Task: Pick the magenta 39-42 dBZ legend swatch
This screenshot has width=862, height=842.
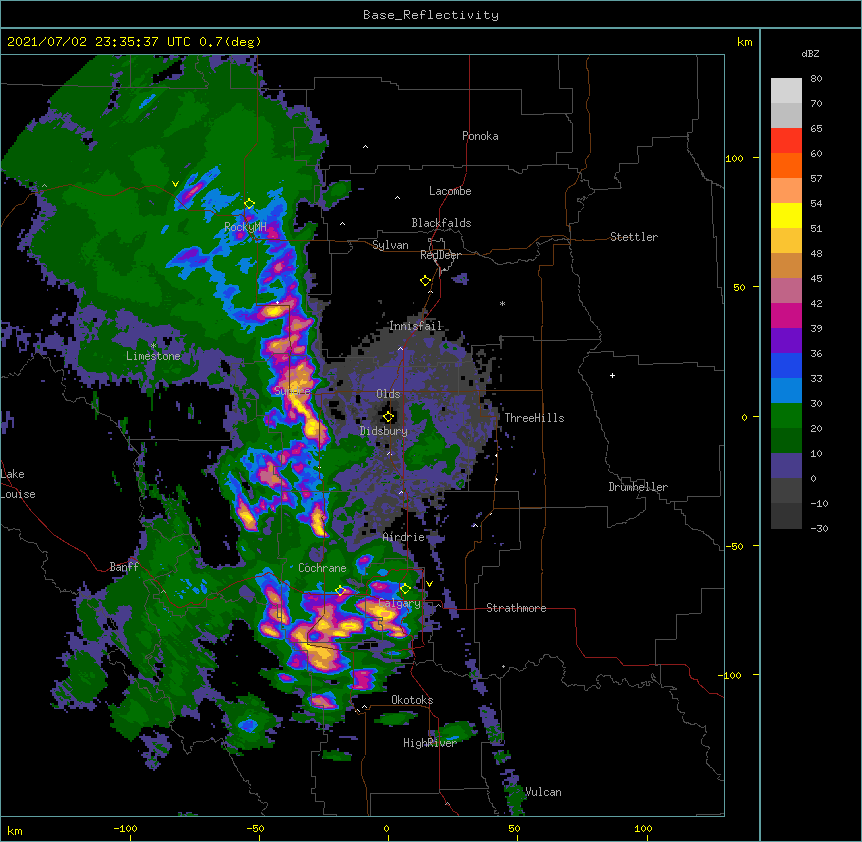Action: [786, 315]
